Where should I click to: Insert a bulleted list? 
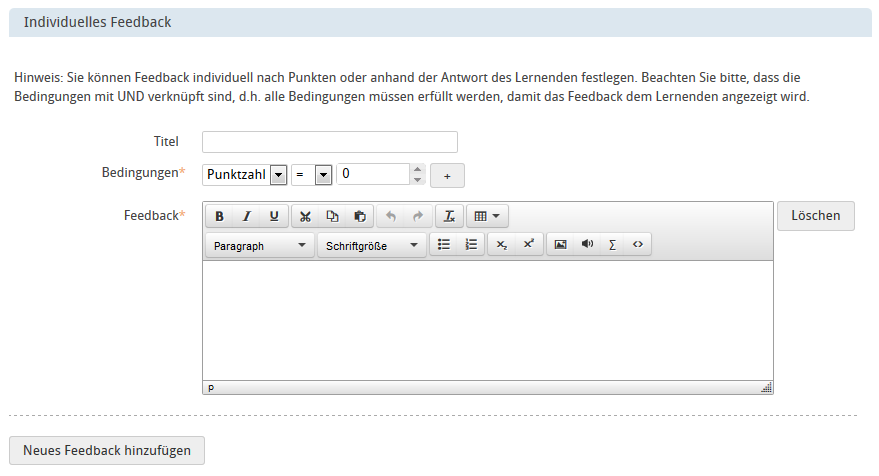pos(444,244)
